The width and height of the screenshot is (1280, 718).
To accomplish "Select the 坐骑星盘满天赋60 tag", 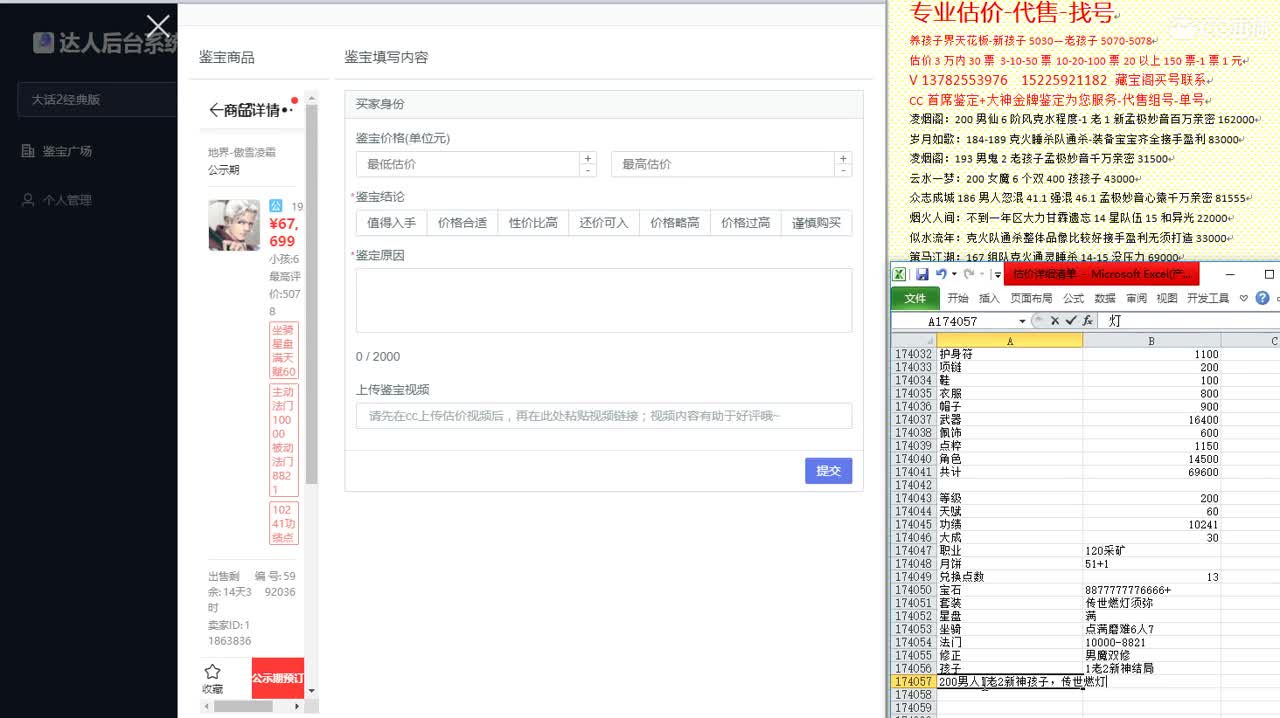I will [x=283, y=350].
